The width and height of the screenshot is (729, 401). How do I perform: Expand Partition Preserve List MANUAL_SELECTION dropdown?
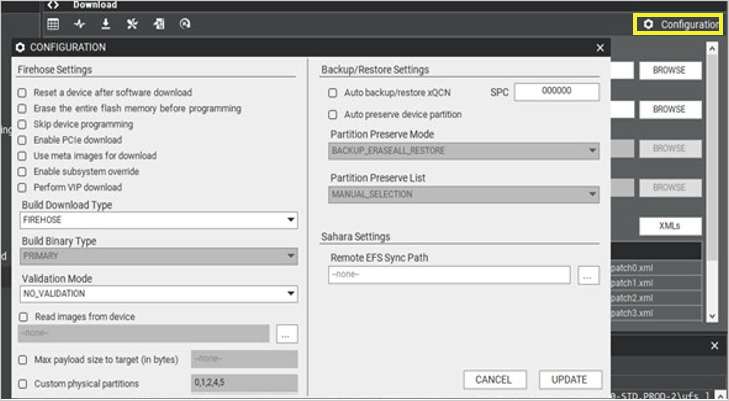click(x=464, y=194)
